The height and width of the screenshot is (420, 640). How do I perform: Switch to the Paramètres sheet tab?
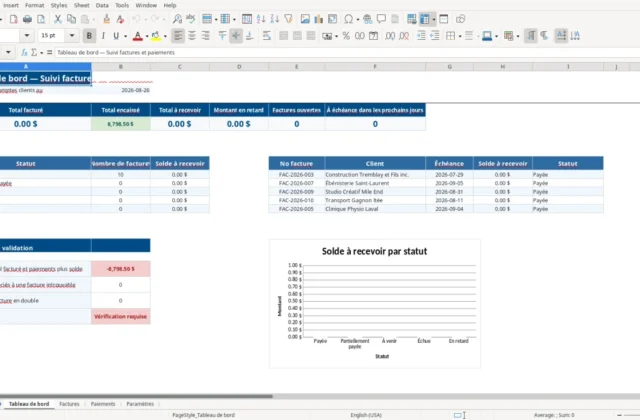tap(140, 404)
